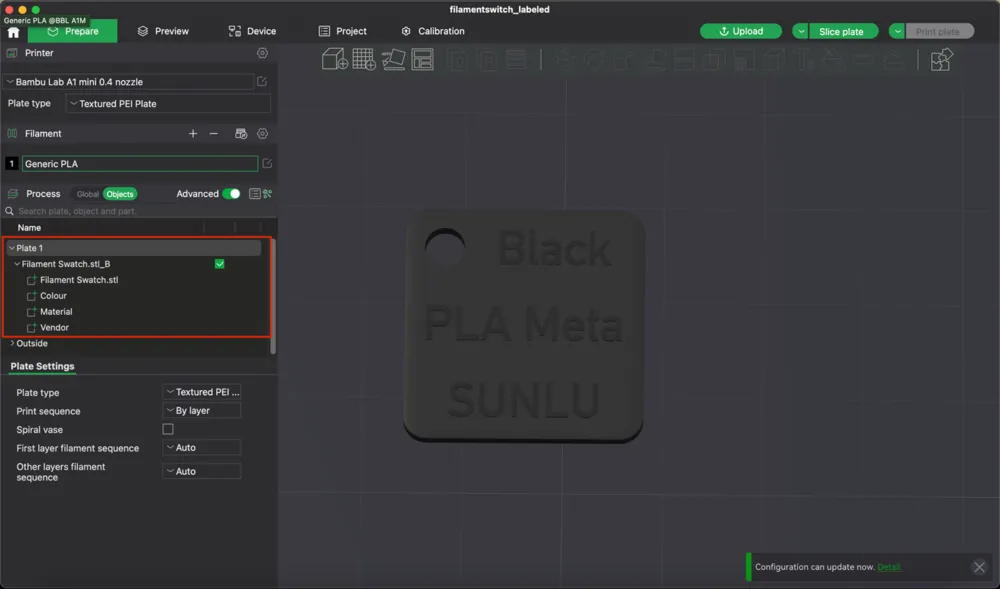
Task: Click the search magnifier icon
Action: pyautogui.click(x=10, y=211)
